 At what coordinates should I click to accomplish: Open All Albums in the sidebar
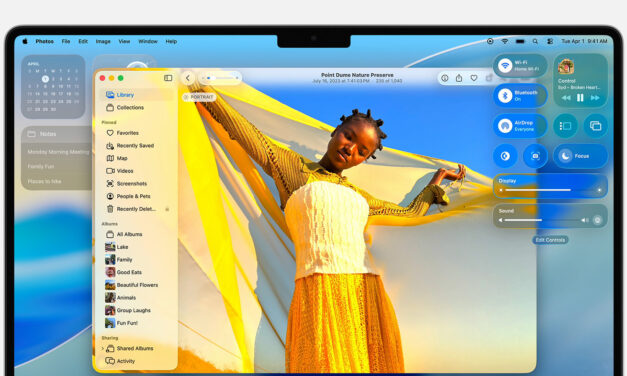pyautogui.click(x=136, y=234)
